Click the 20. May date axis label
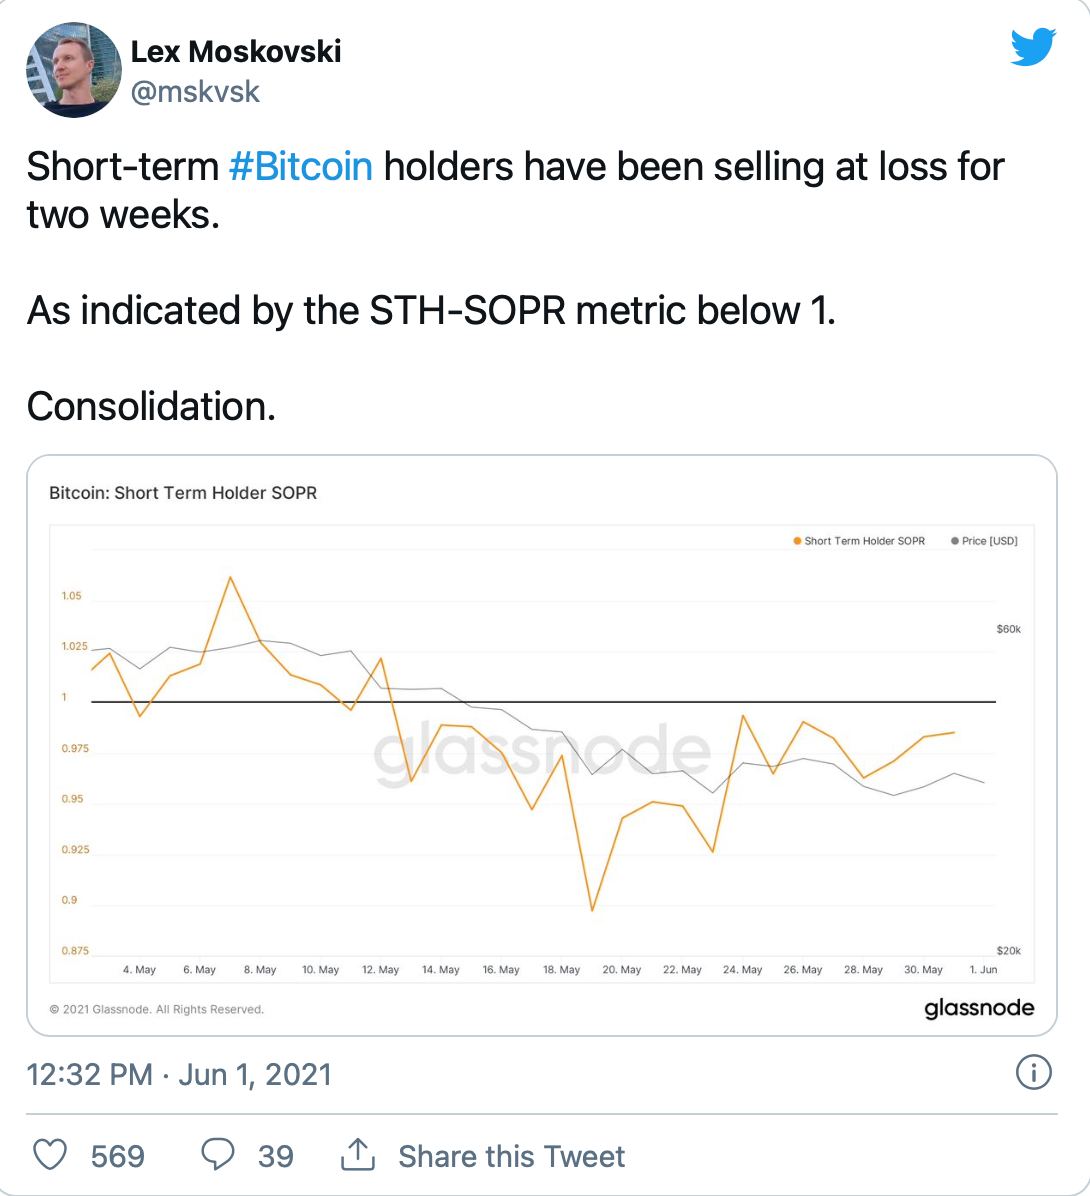1090x1196 pixels. point(622,969)
